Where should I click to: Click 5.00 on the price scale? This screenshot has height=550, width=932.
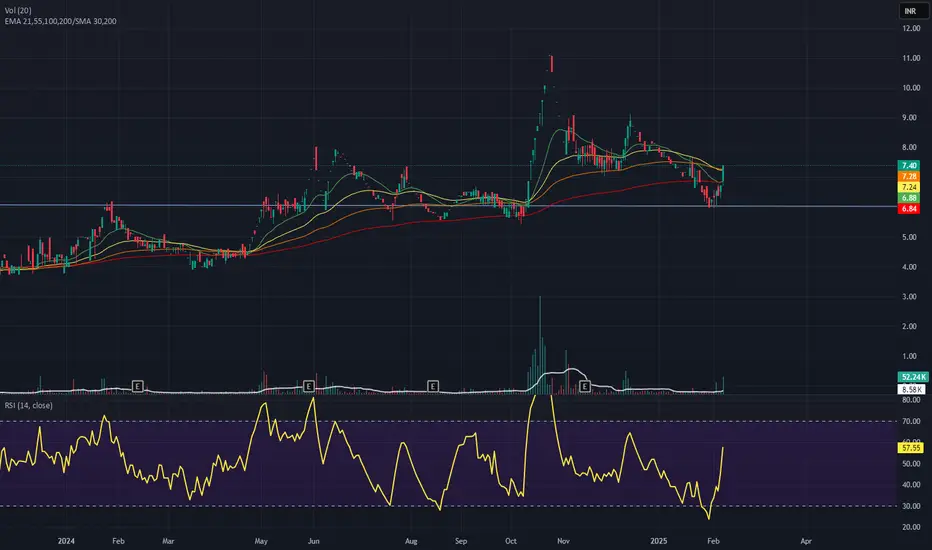point(909,237)
